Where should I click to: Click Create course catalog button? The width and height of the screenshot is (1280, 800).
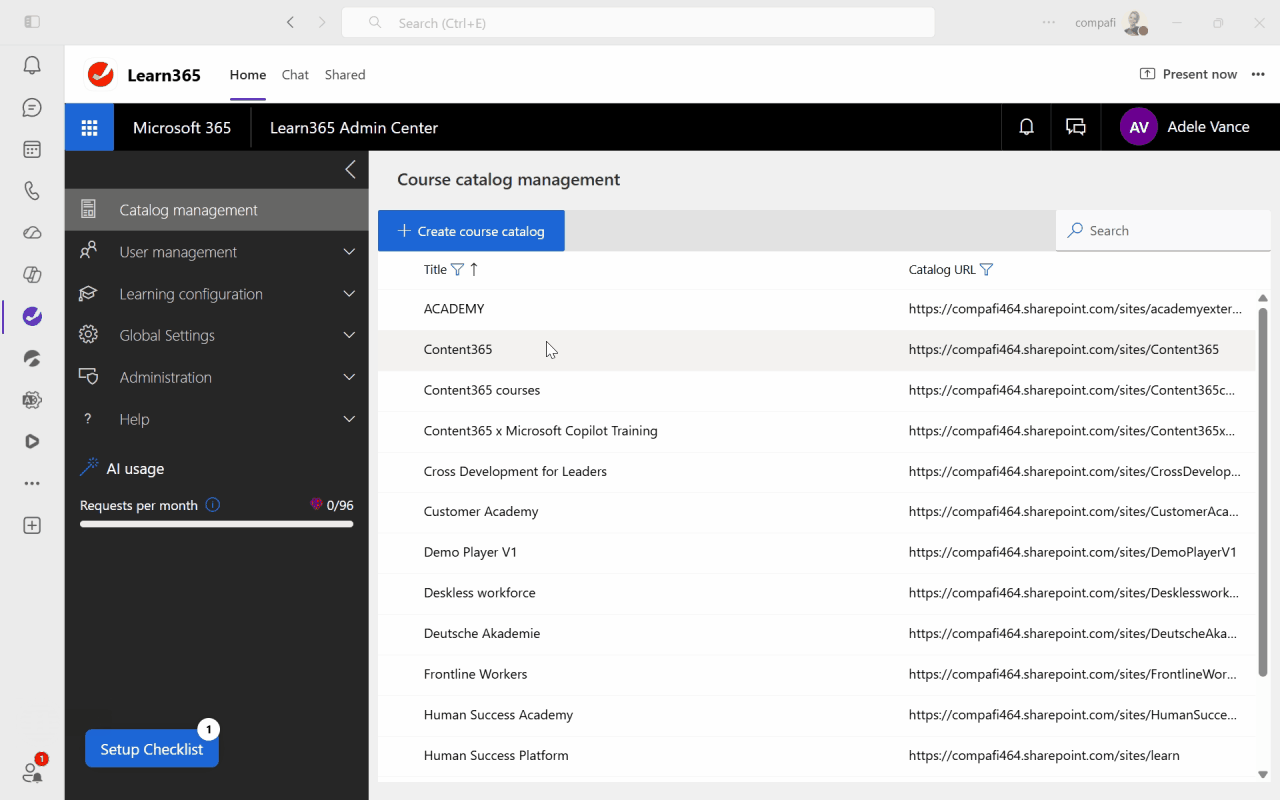click(471, 231)
